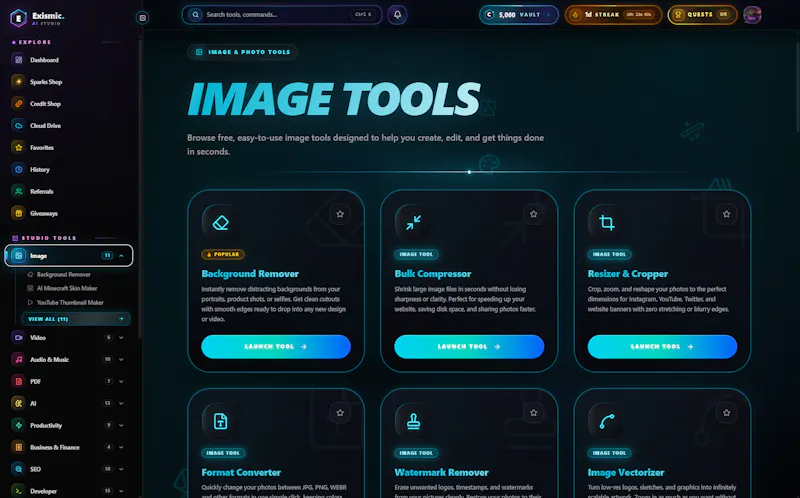Click the Watermark Remover title

[x=441, y=472]
